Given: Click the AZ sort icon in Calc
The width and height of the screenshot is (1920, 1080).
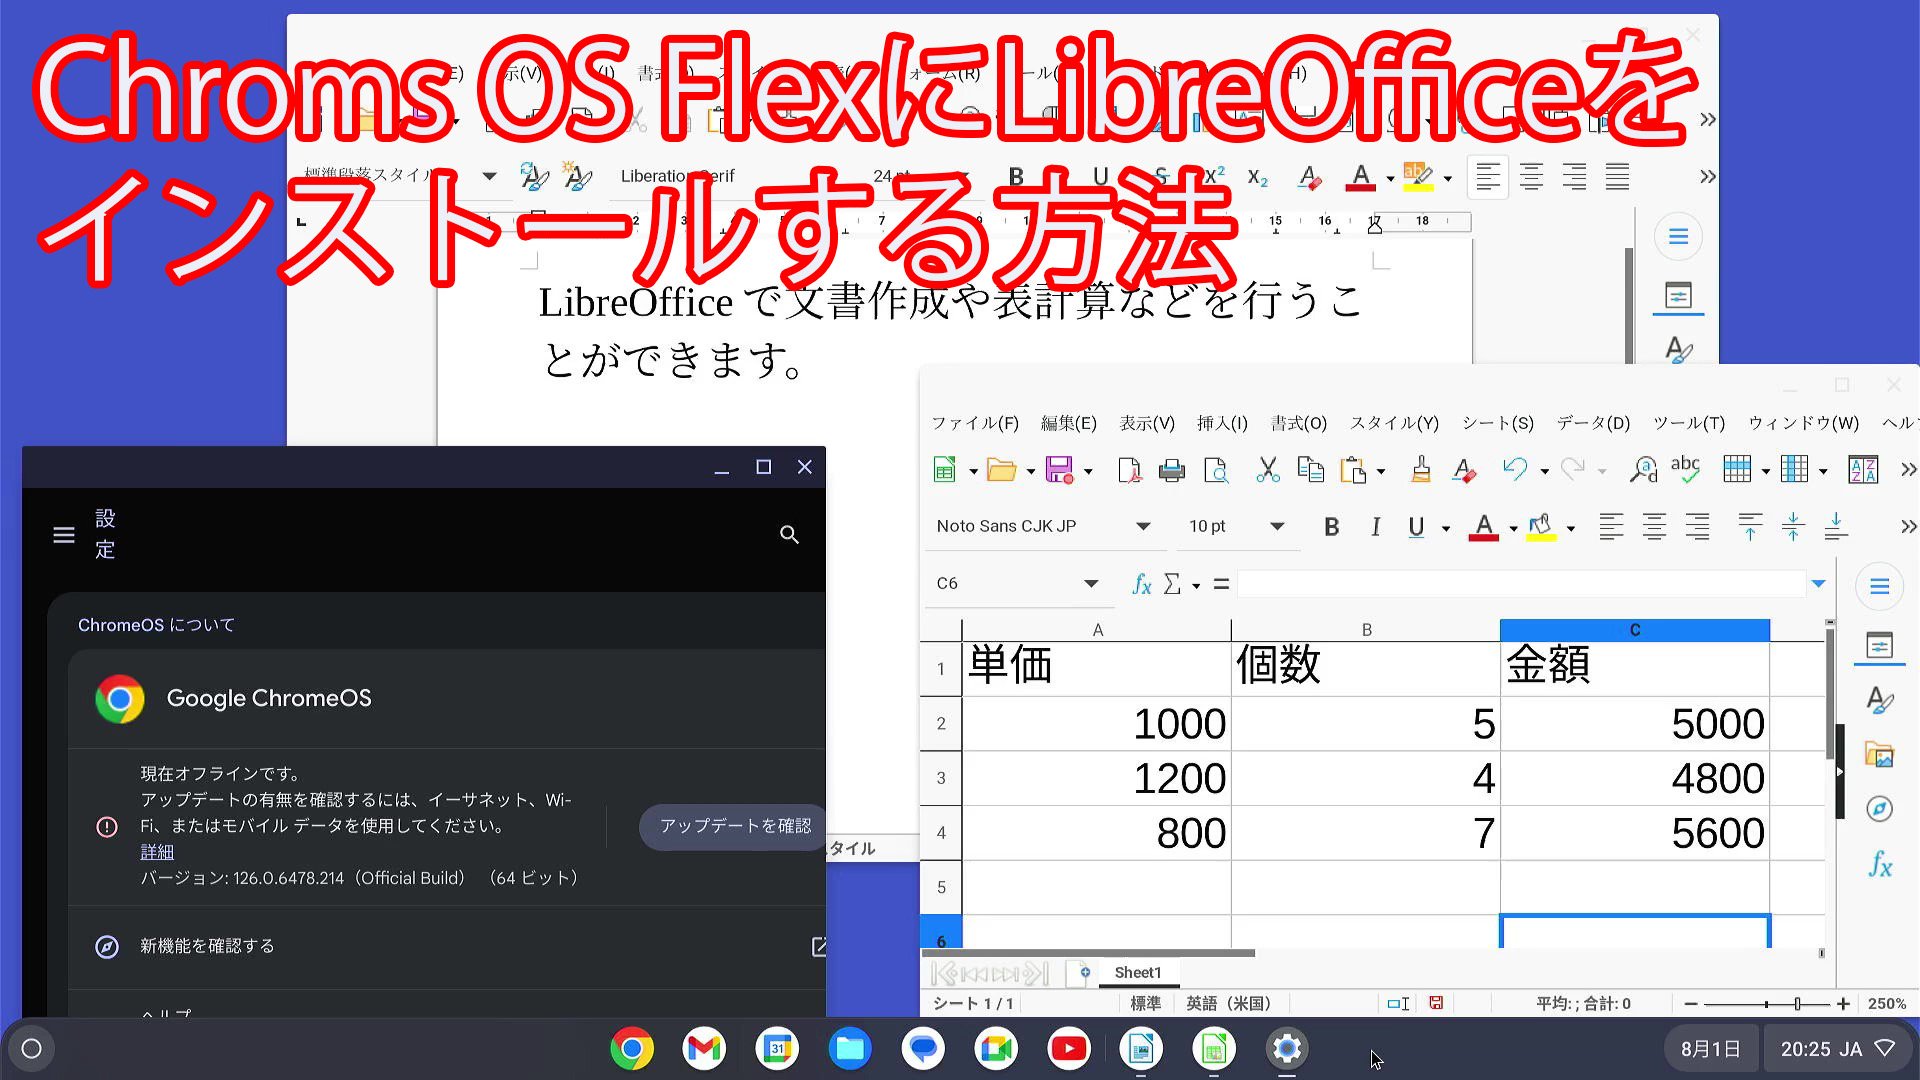Looking at the screenshot, I should click(1863, 470).
